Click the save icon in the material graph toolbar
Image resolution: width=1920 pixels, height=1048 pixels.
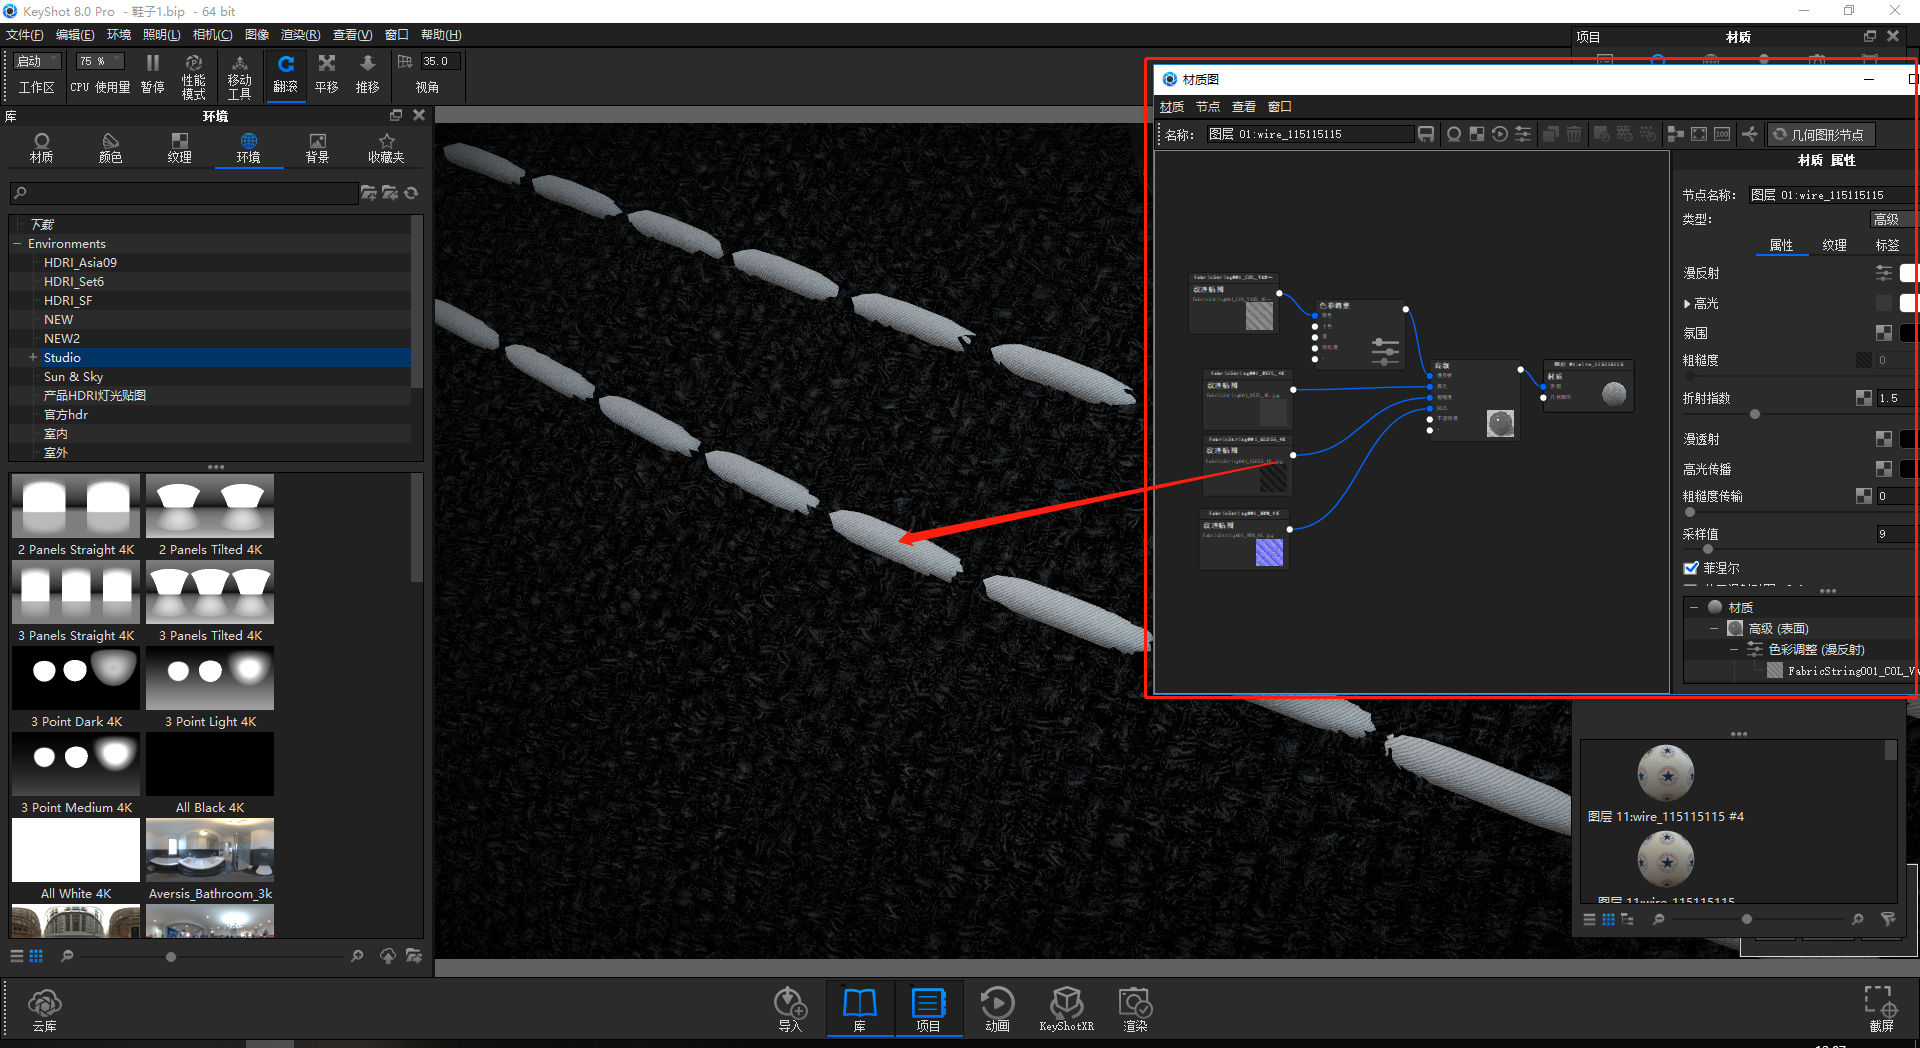[x=1425, y=134]
